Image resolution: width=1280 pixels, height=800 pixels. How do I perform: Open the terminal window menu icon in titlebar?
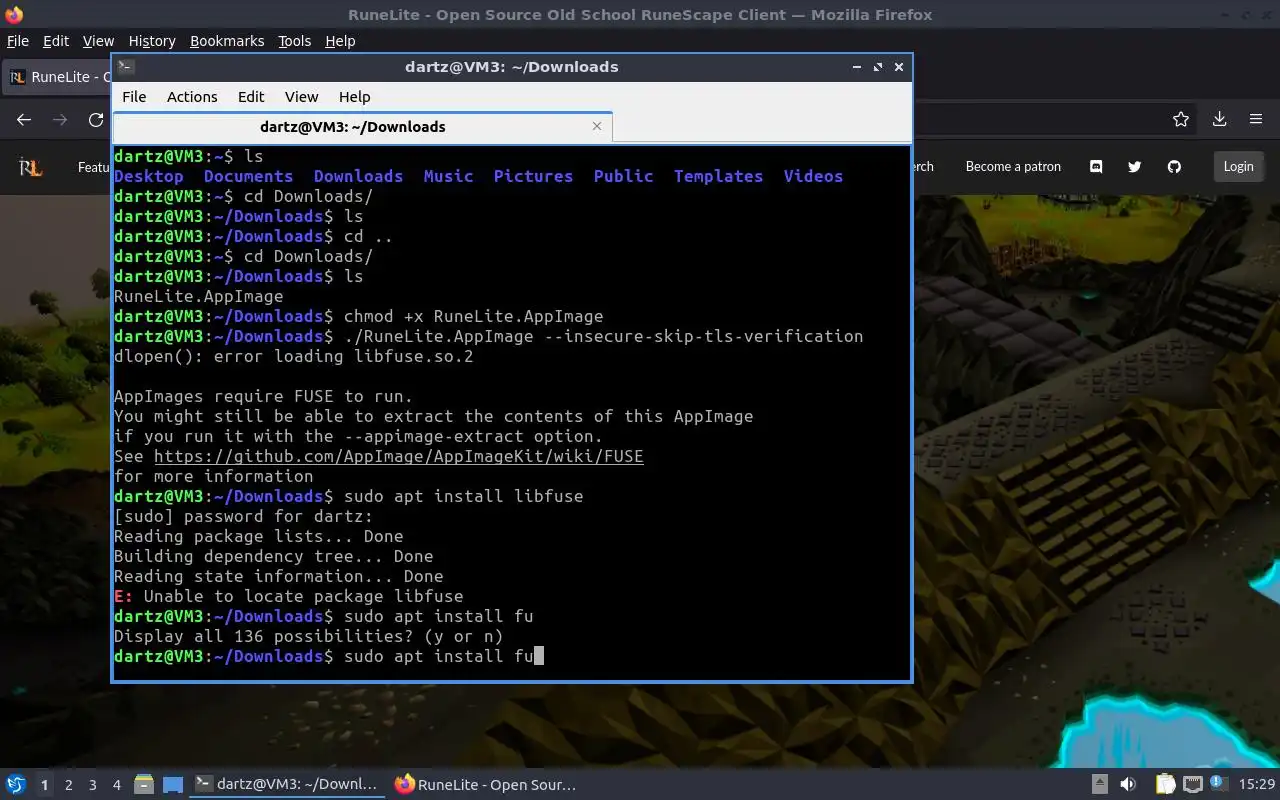[125, 67]
